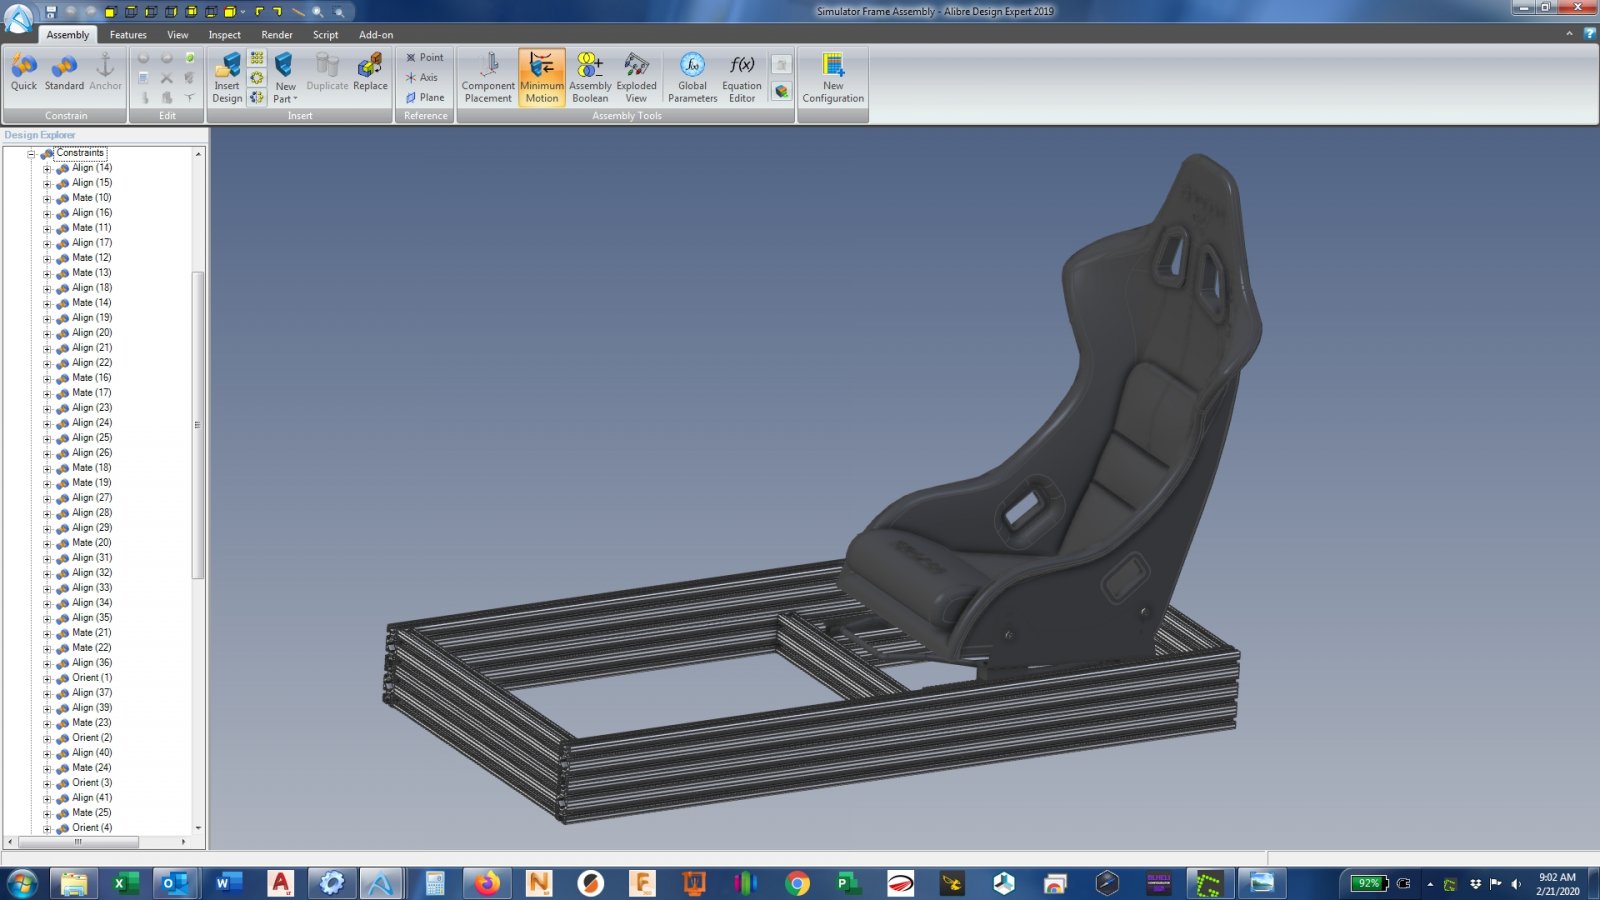Image resolution: width=1600 pixels, height=900 pixels.
Task: Open Assembly Boolean tool
Action: click(x=590, y=78)
